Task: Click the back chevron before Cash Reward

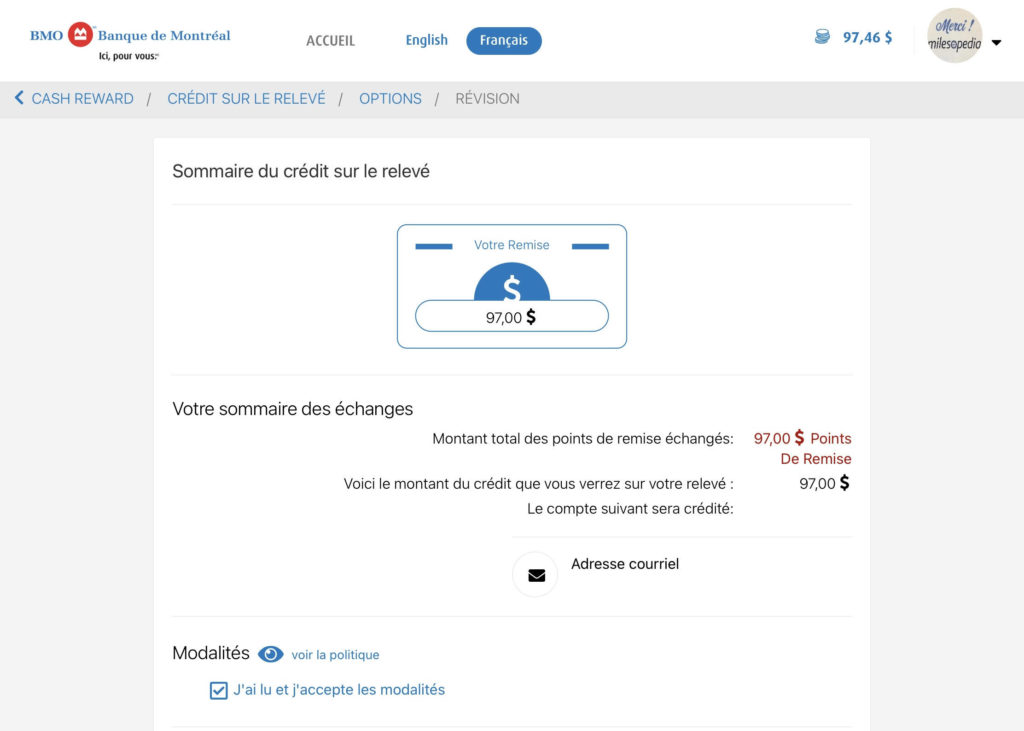Action: (x=19, y=98)
